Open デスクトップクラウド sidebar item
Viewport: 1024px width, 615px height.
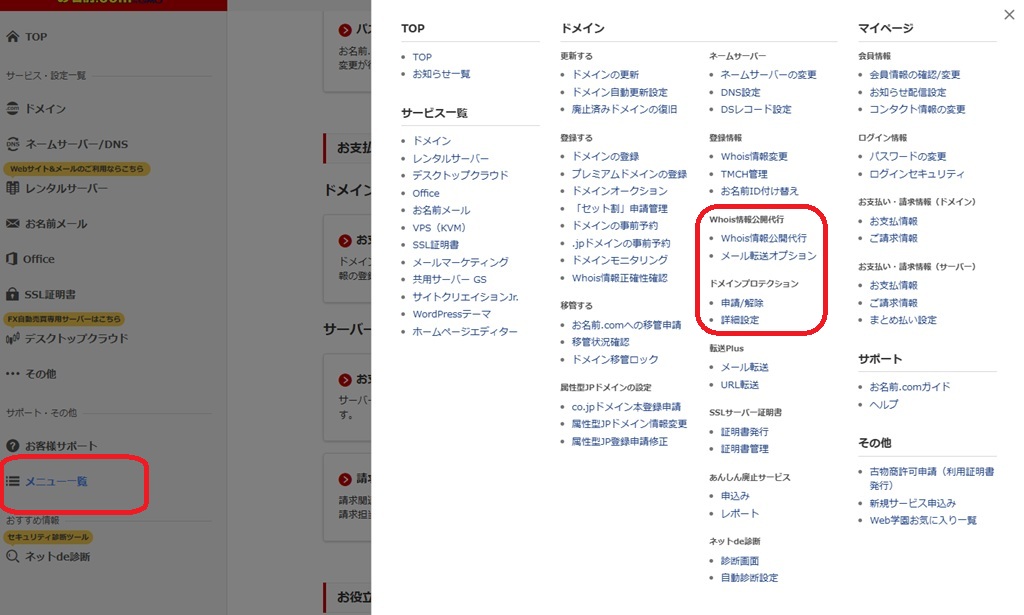pos(76,338)
